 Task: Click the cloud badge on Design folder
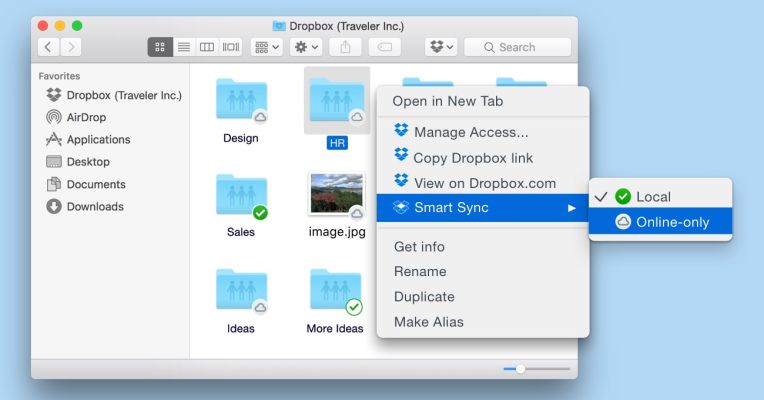click(261, 117)
